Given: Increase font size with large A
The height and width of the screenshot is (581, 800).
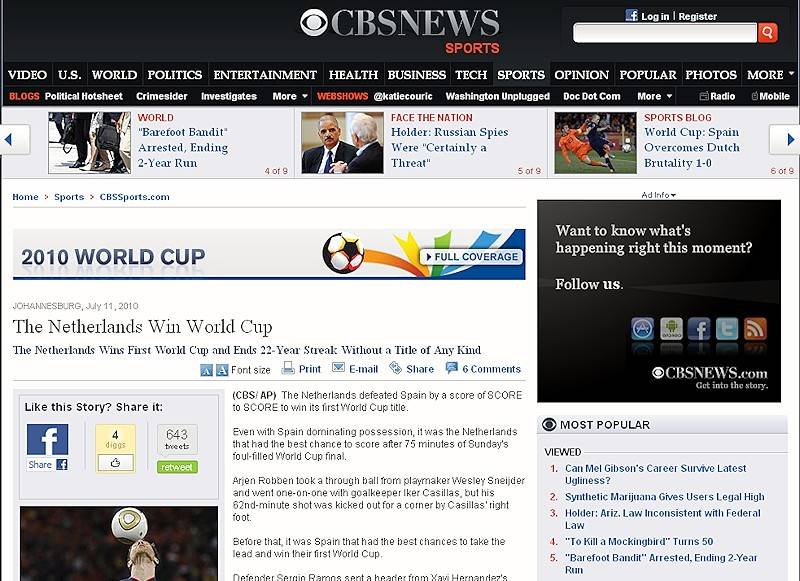Looking at the screenshot, I should pyautogui.click(x=222, y=370).
